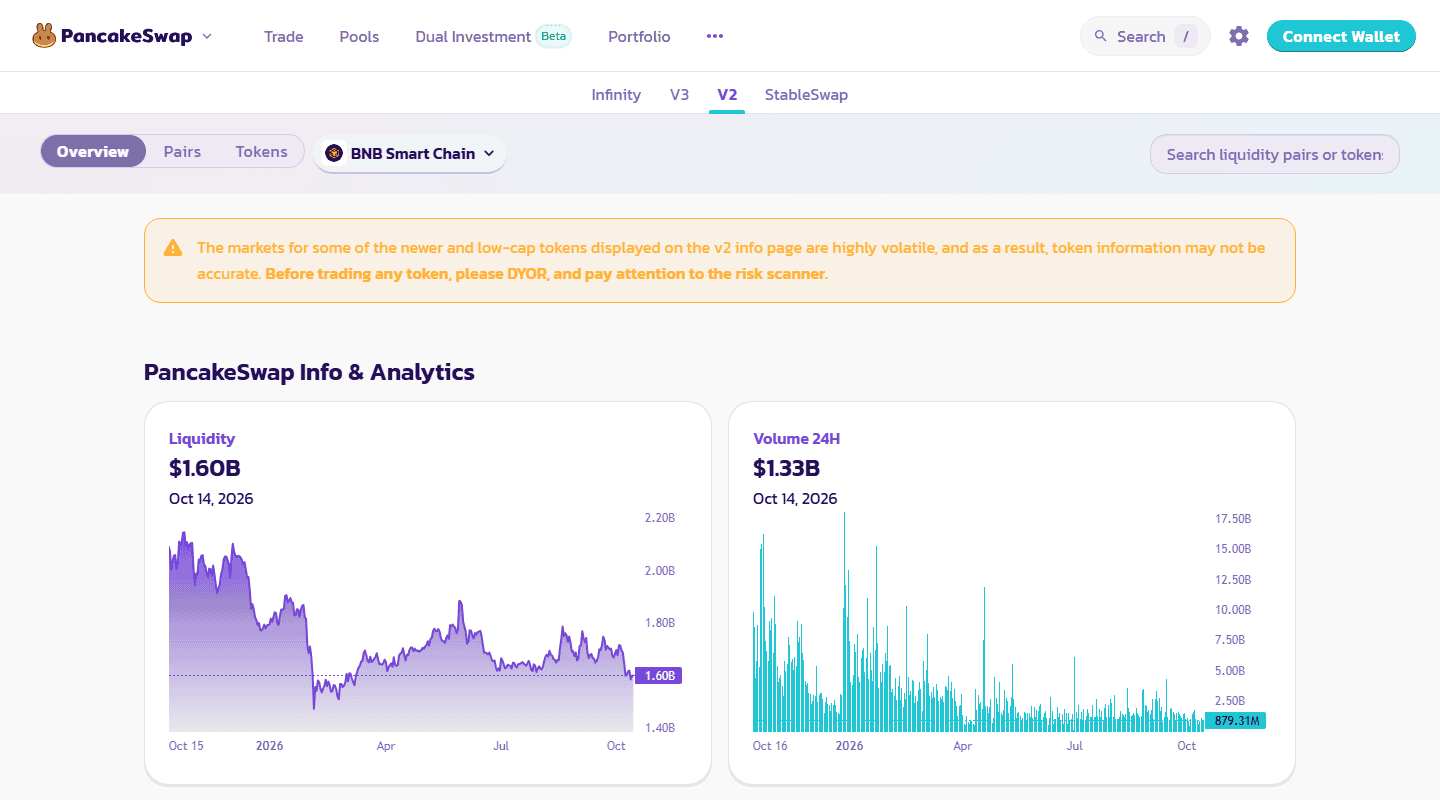Click the slash shortcut badge in Search

(1185, 36)
